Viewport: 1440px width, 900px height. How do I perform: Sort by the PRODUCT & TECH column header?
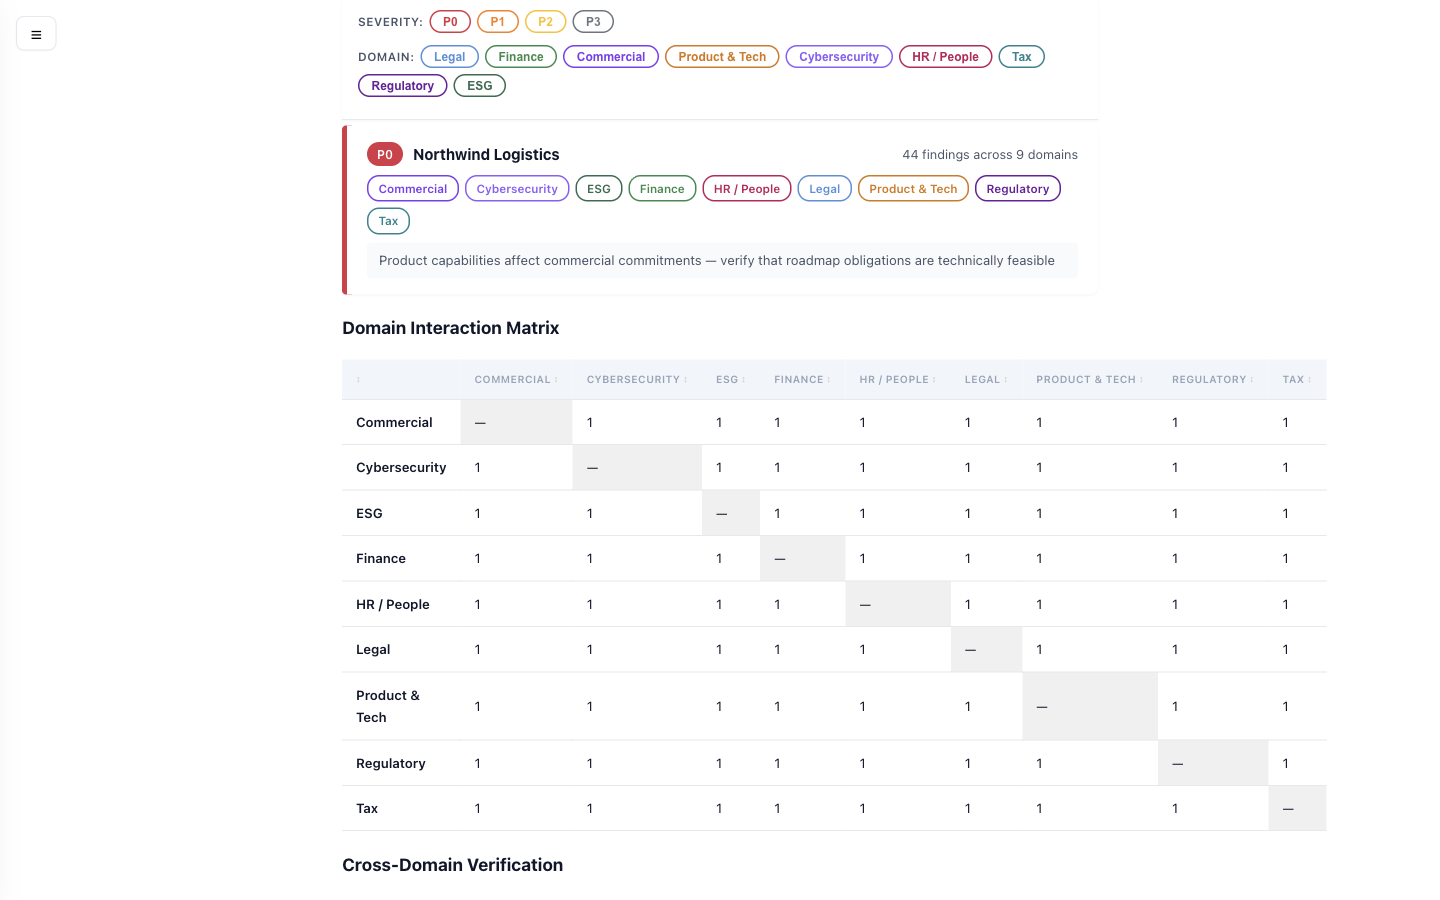click(1090, 380)
